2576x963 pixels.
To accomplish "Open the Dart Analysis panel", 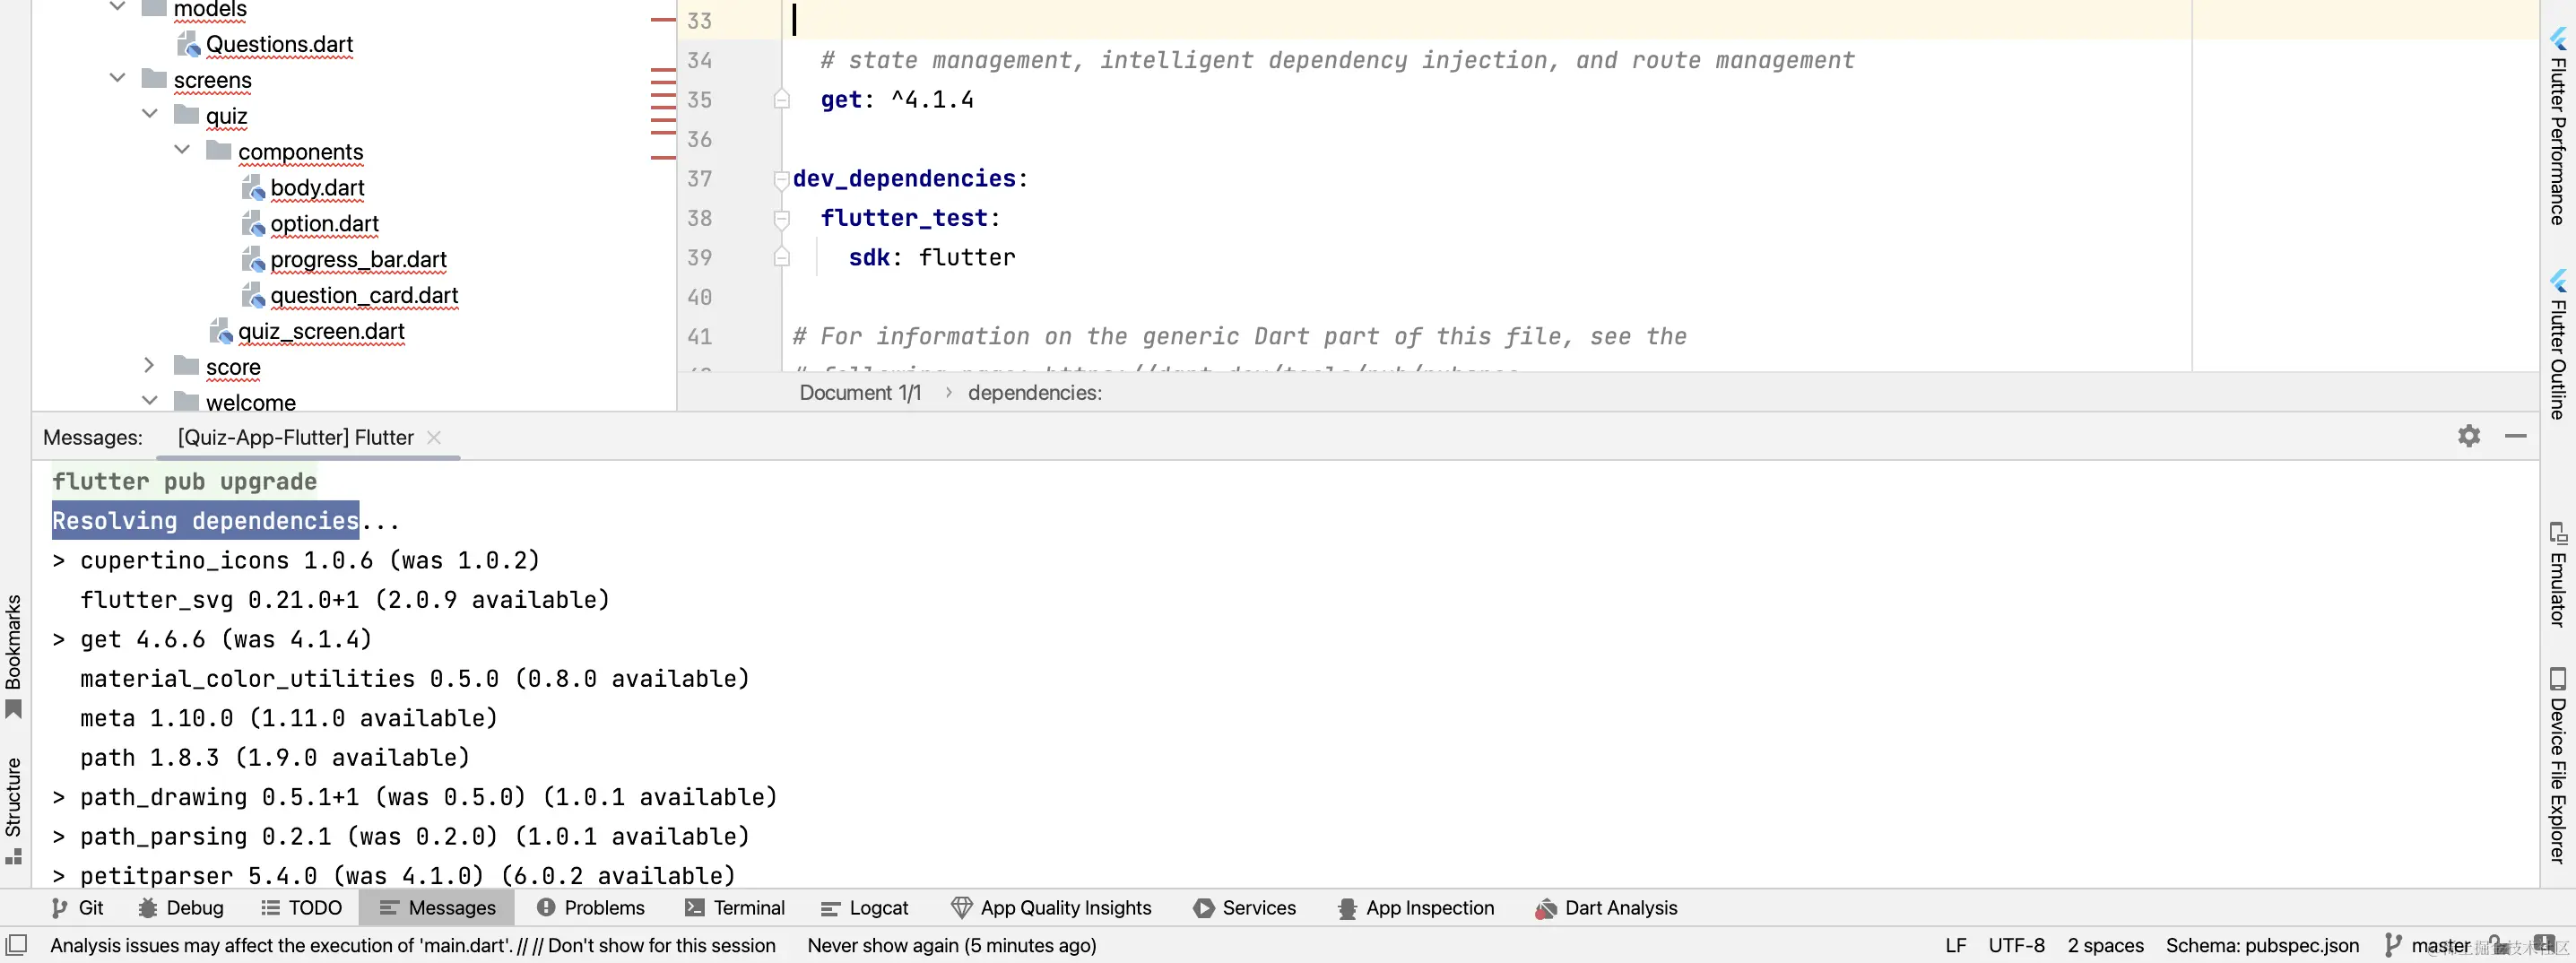I will (1606, 908).
